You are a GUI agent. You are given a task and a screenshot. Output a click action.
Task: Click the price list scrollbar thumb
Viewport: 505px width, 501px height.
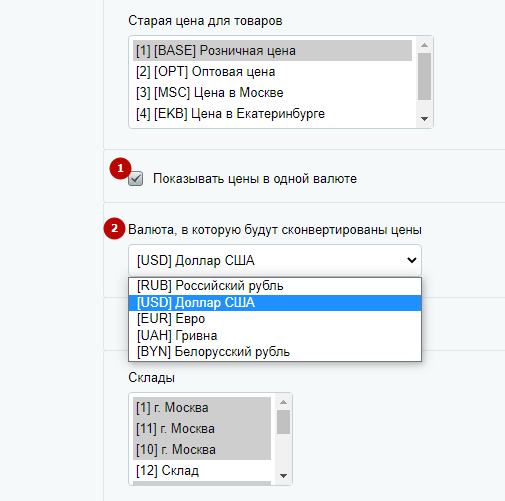pos(424,76)
